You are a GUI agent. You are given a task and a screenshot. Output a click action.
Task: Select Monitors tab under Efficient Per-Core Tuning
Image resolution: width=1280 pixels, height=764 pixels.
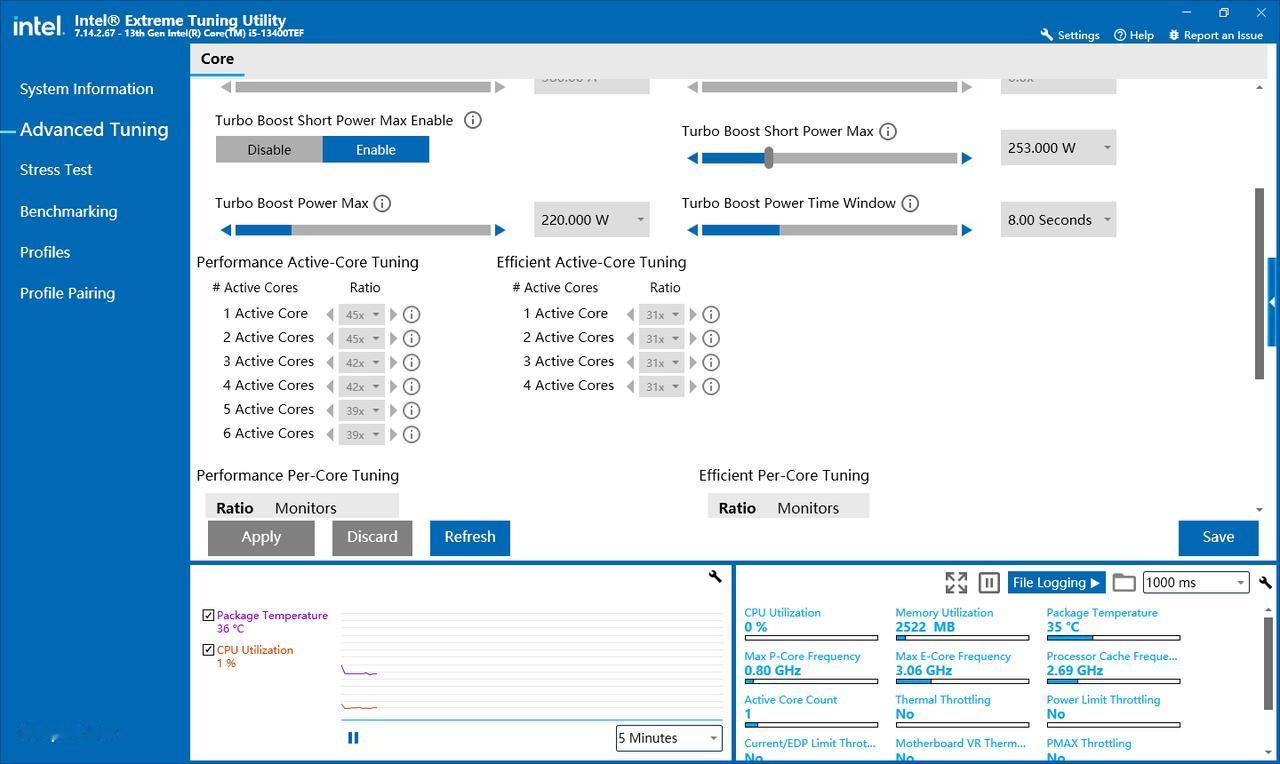[x=808, y=508]
